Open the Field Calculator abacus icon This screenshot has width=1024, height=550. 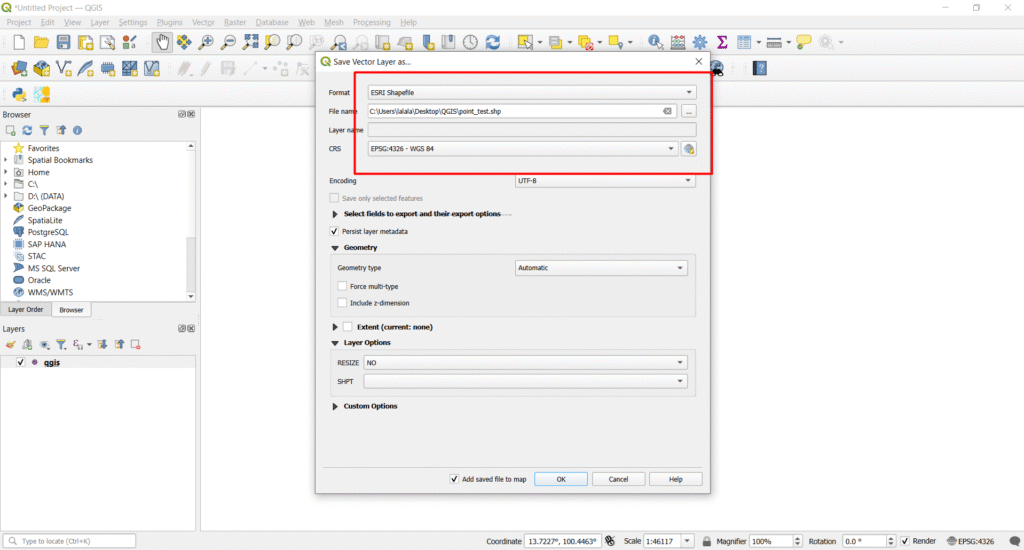[x=678, y=42]
